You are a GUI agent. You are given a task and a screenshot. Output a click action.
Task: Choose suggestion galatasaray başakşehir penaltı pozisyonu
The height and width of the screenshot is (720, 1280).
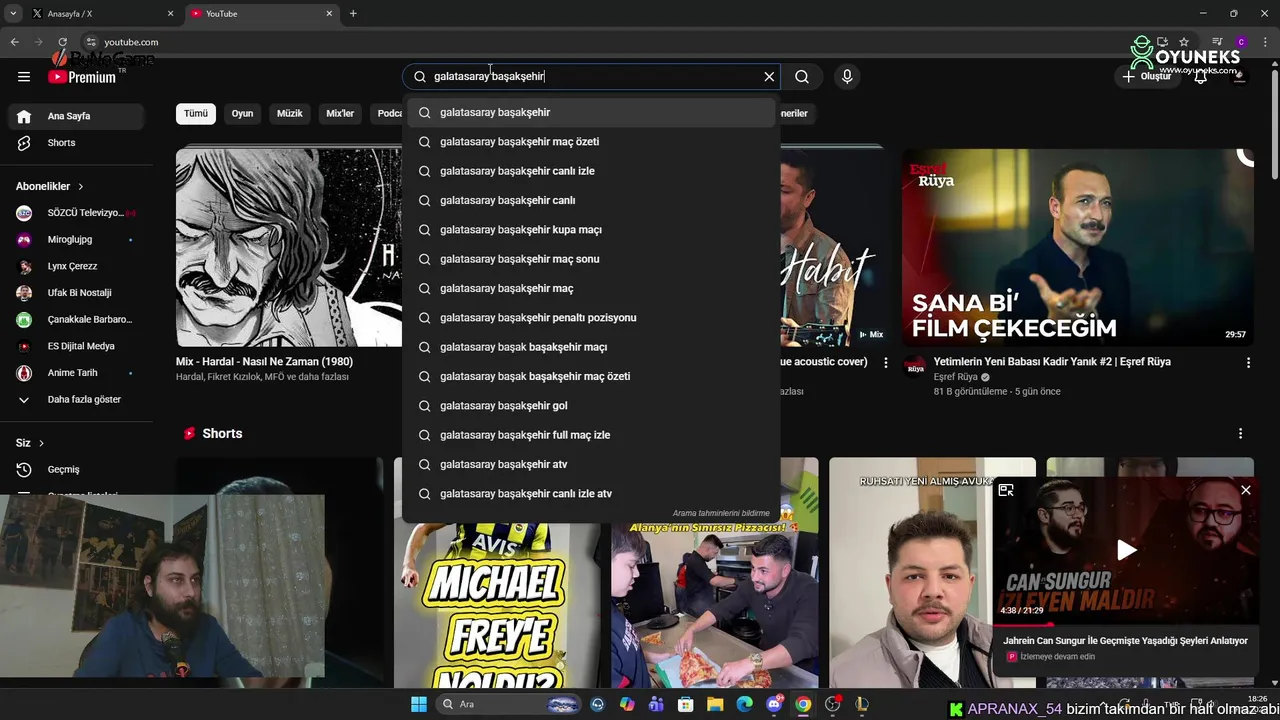coord(591,318)
